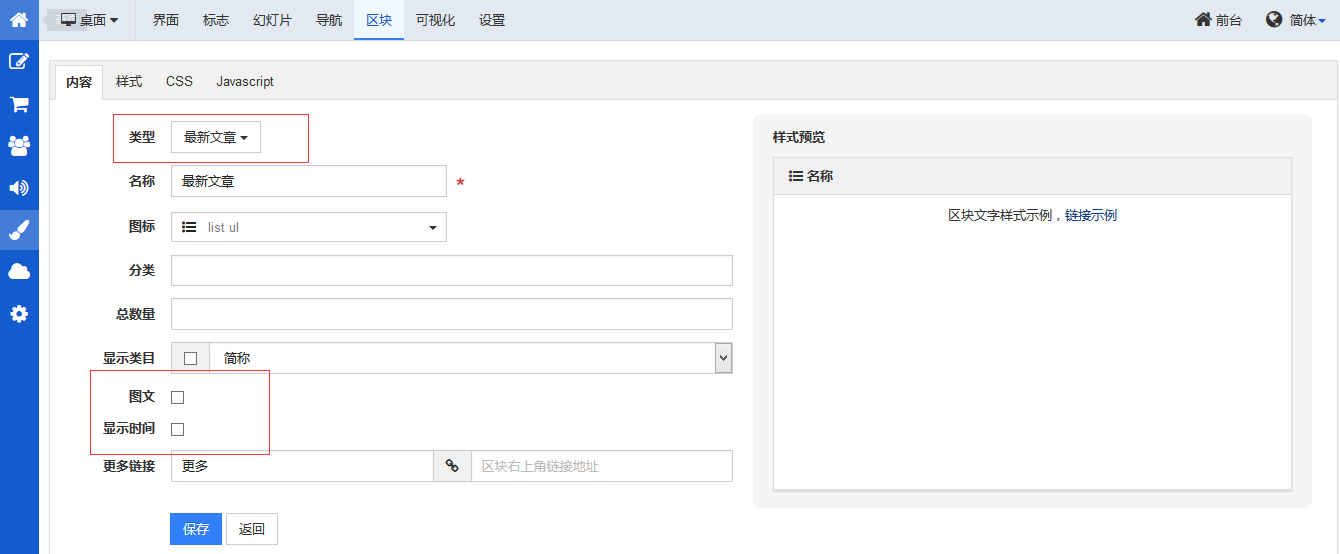This screenshot has height=554, width=1340.
Task: Tick the 显示时间 checkbox
Action: pyautogui.click(x=178, y=429)
